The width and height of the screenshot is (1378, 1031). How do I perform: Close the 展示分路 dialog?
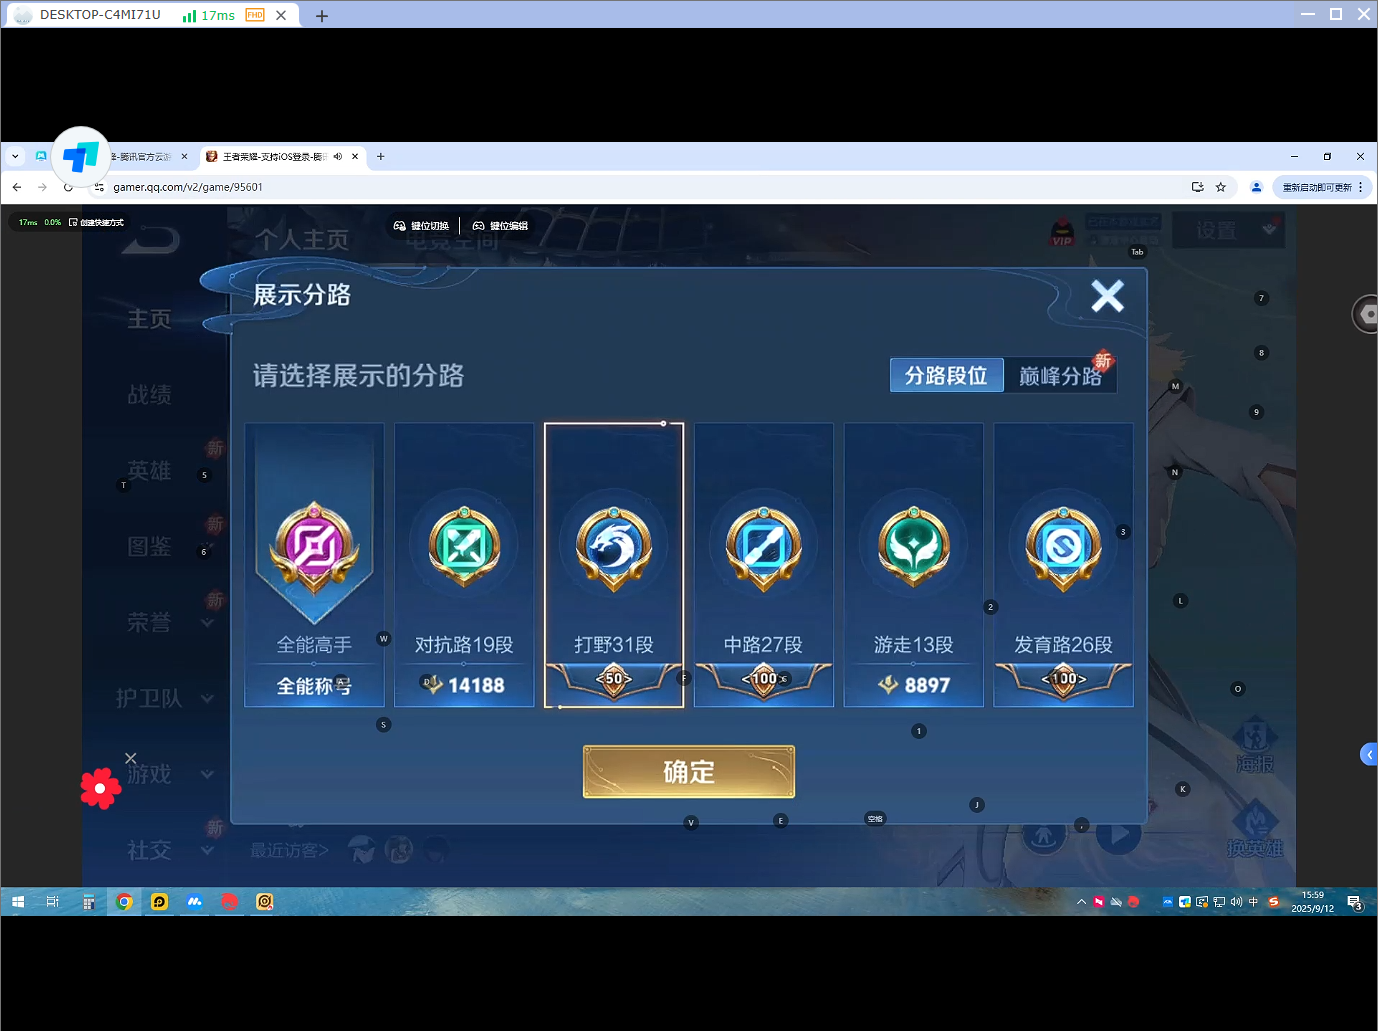(x=1107, y=296)
